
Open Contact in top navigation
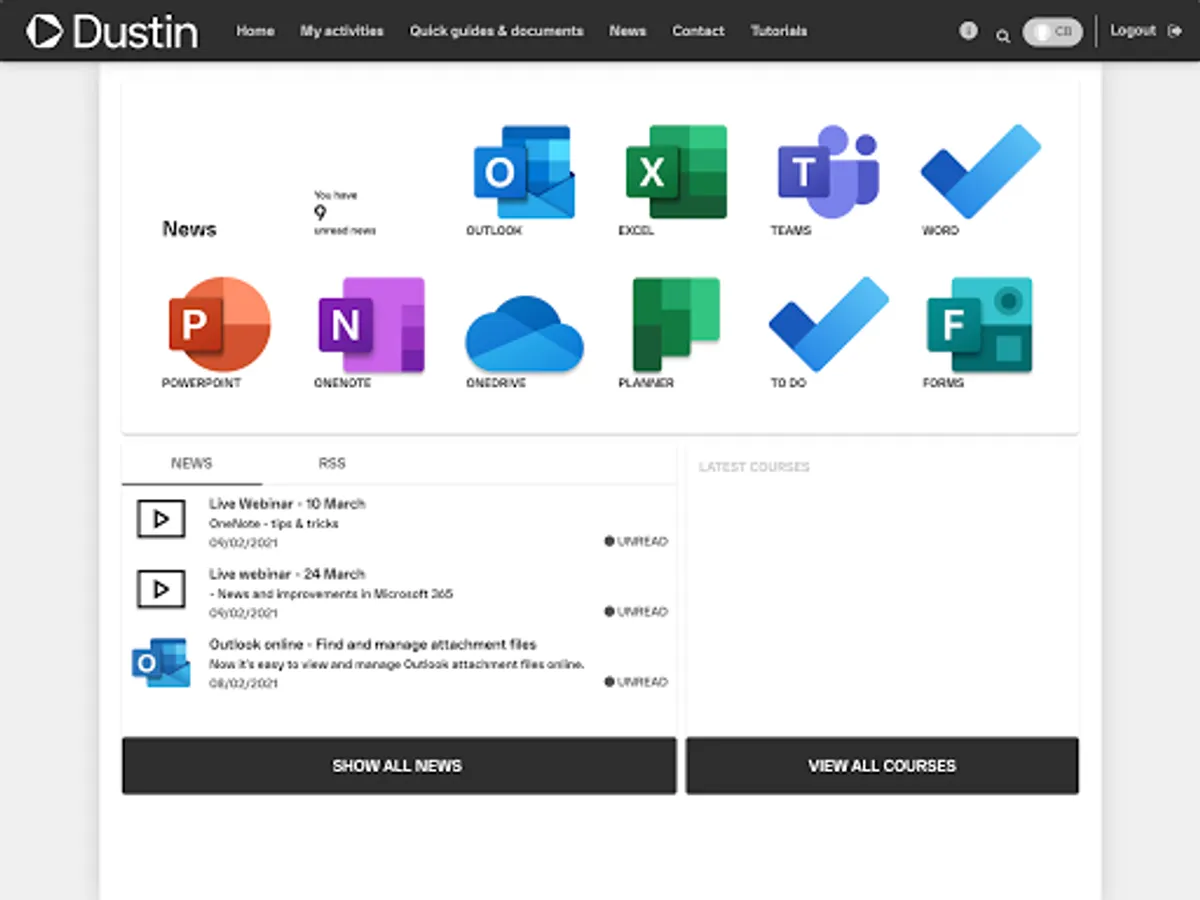698,31
